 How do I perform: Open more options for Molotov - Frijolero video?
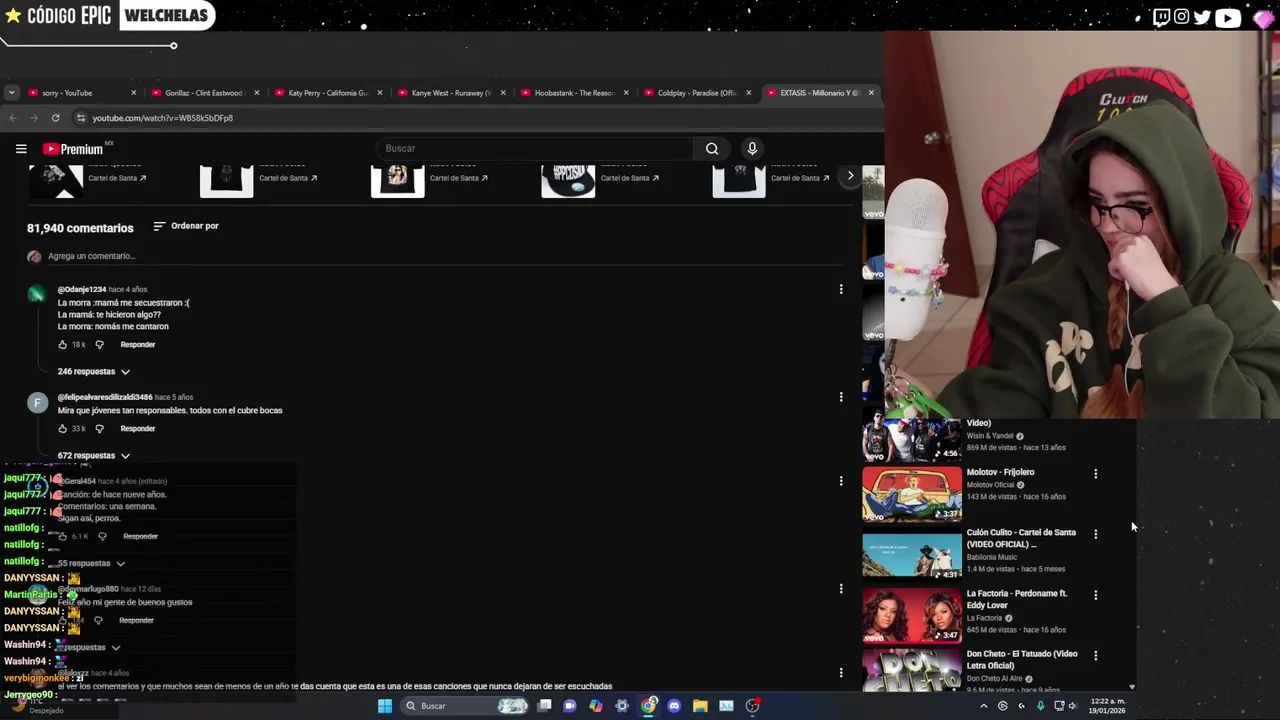[1096, 474]
